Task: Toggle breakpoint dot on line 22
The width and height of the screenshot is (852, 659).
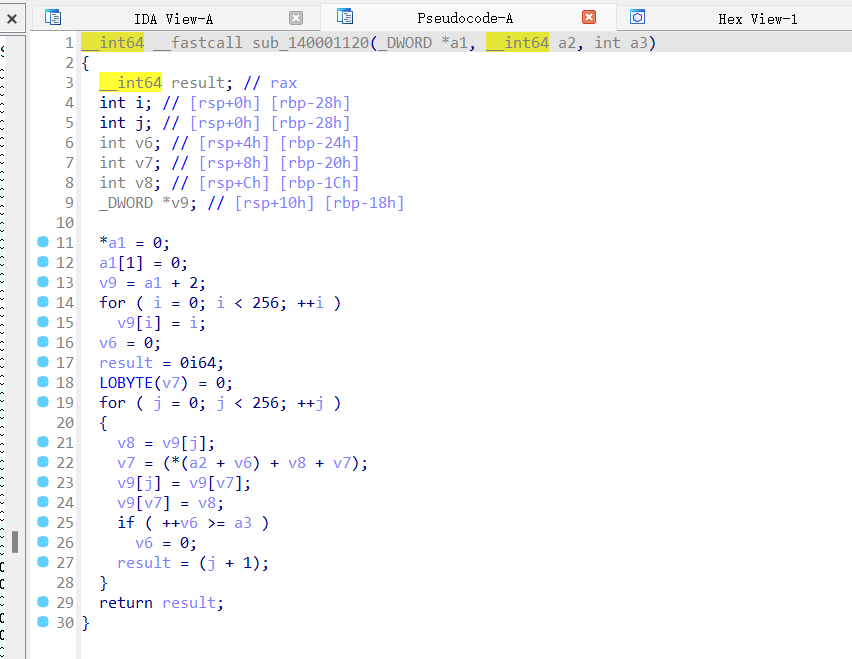Action: click(43, 461)
